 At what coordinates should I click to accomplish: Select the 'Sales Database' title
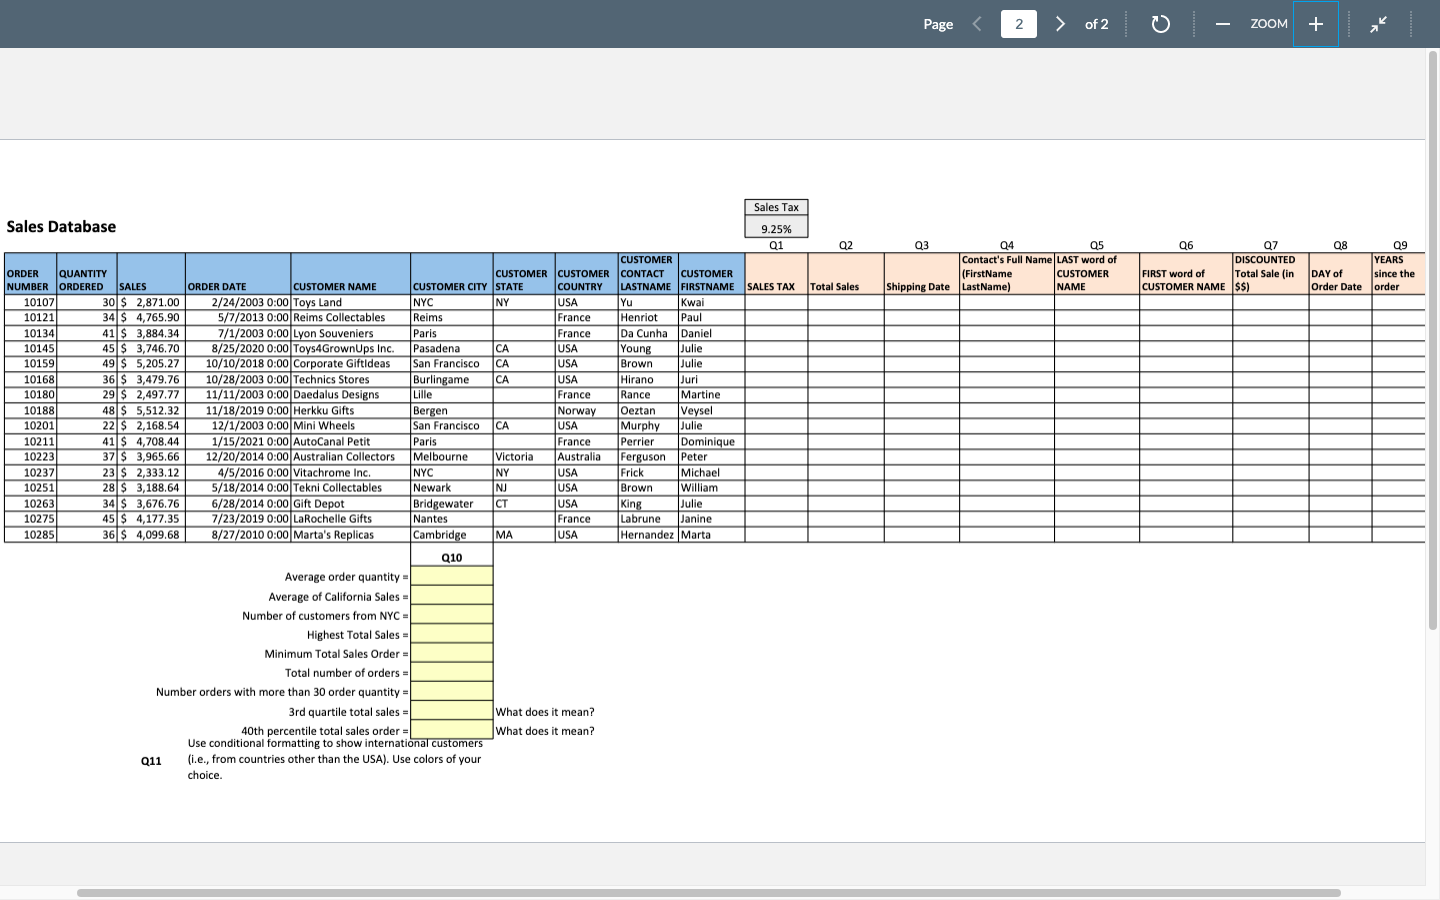point(61,227)
